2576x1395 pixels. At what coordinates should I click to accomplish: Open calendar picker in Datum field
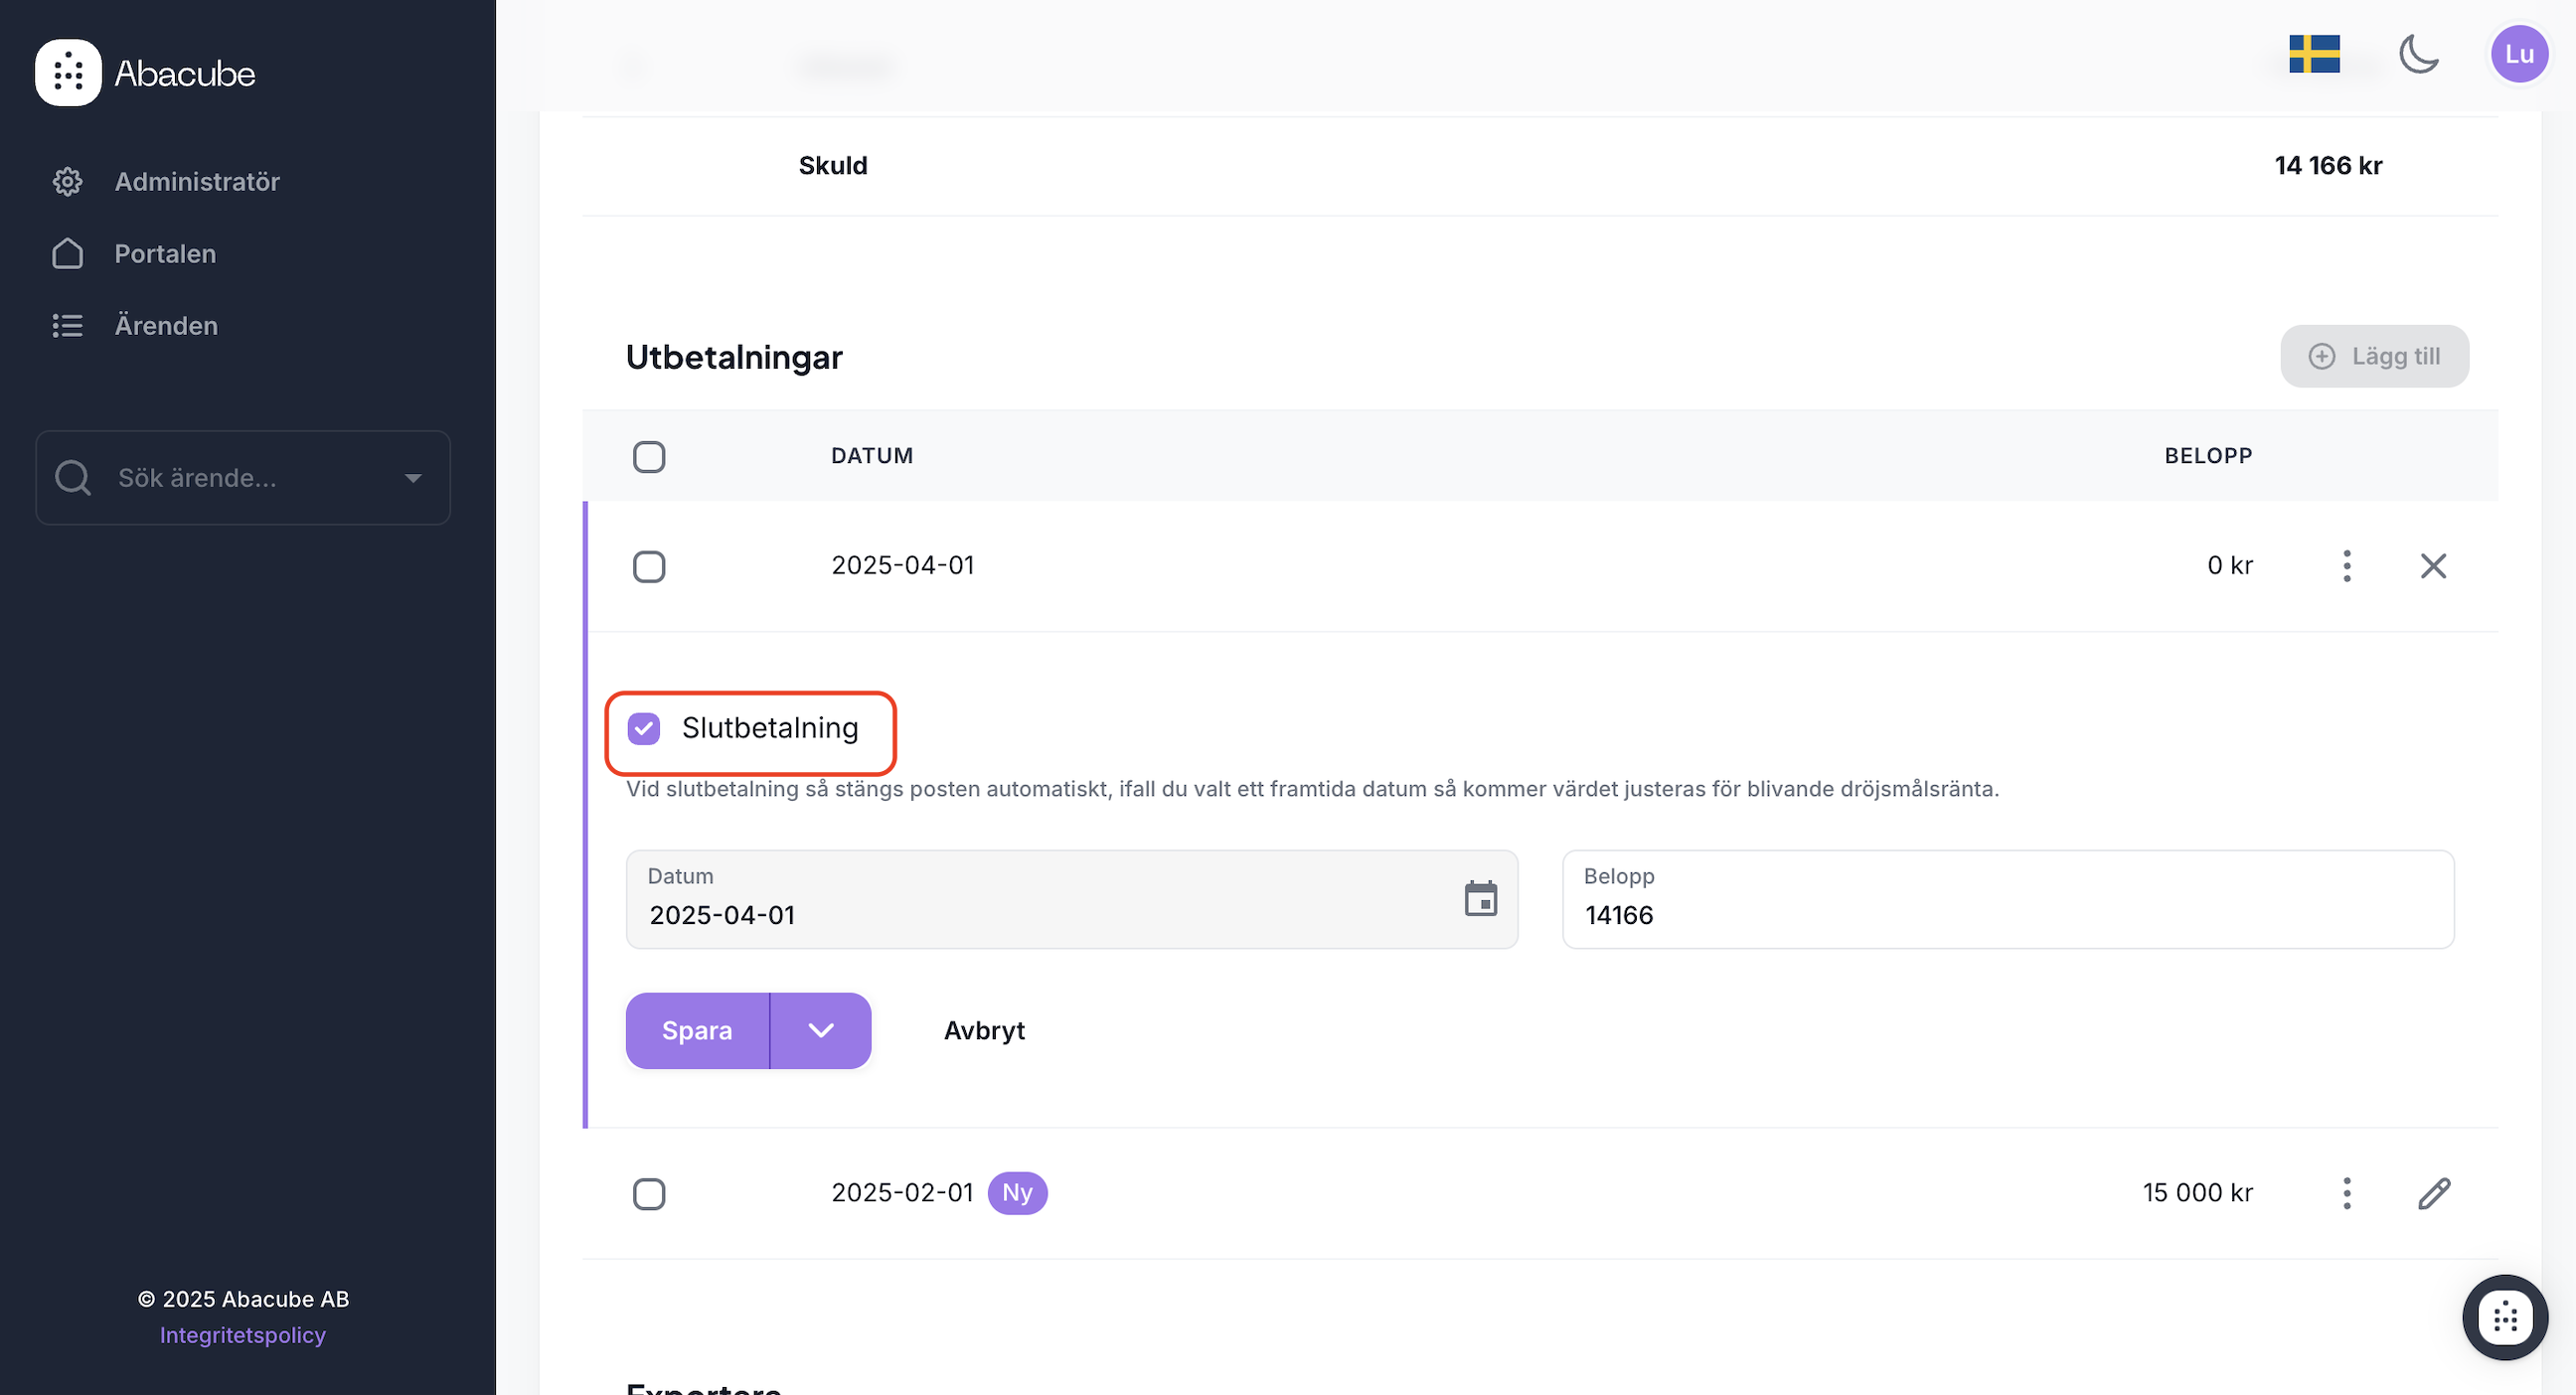(1480, 899)
